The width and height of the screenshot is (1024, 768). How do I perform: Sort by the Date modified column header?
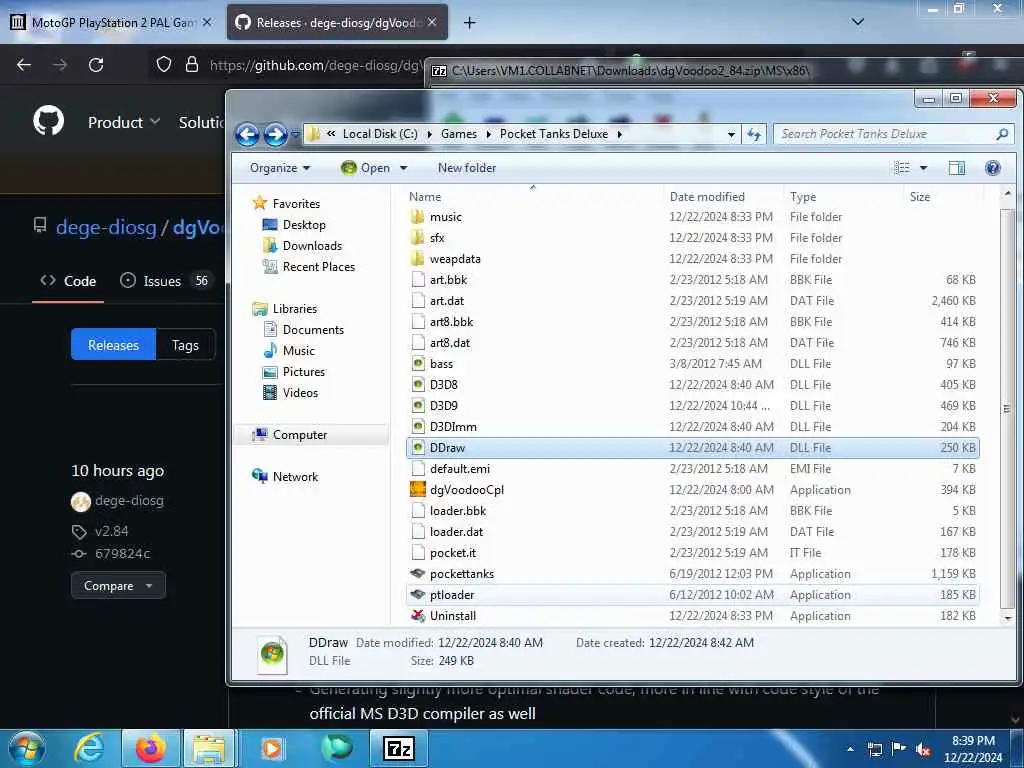(x=722, y=197)
